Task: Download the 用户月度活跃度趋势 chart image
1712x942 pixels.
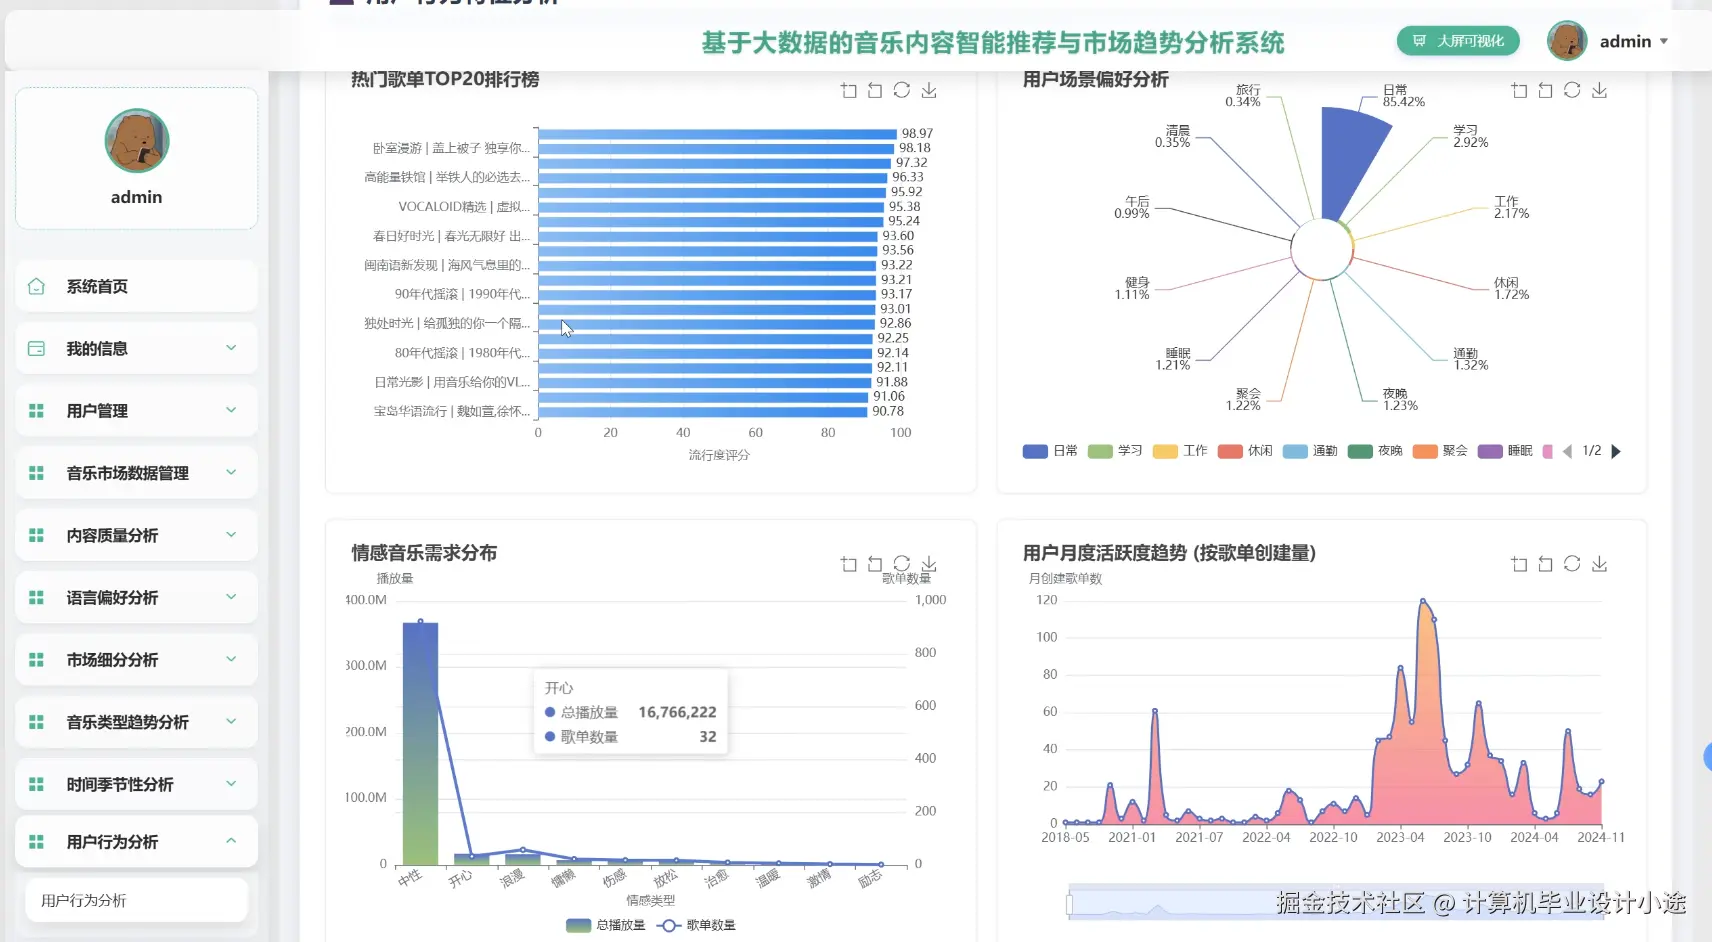Action: point(1599,564)
